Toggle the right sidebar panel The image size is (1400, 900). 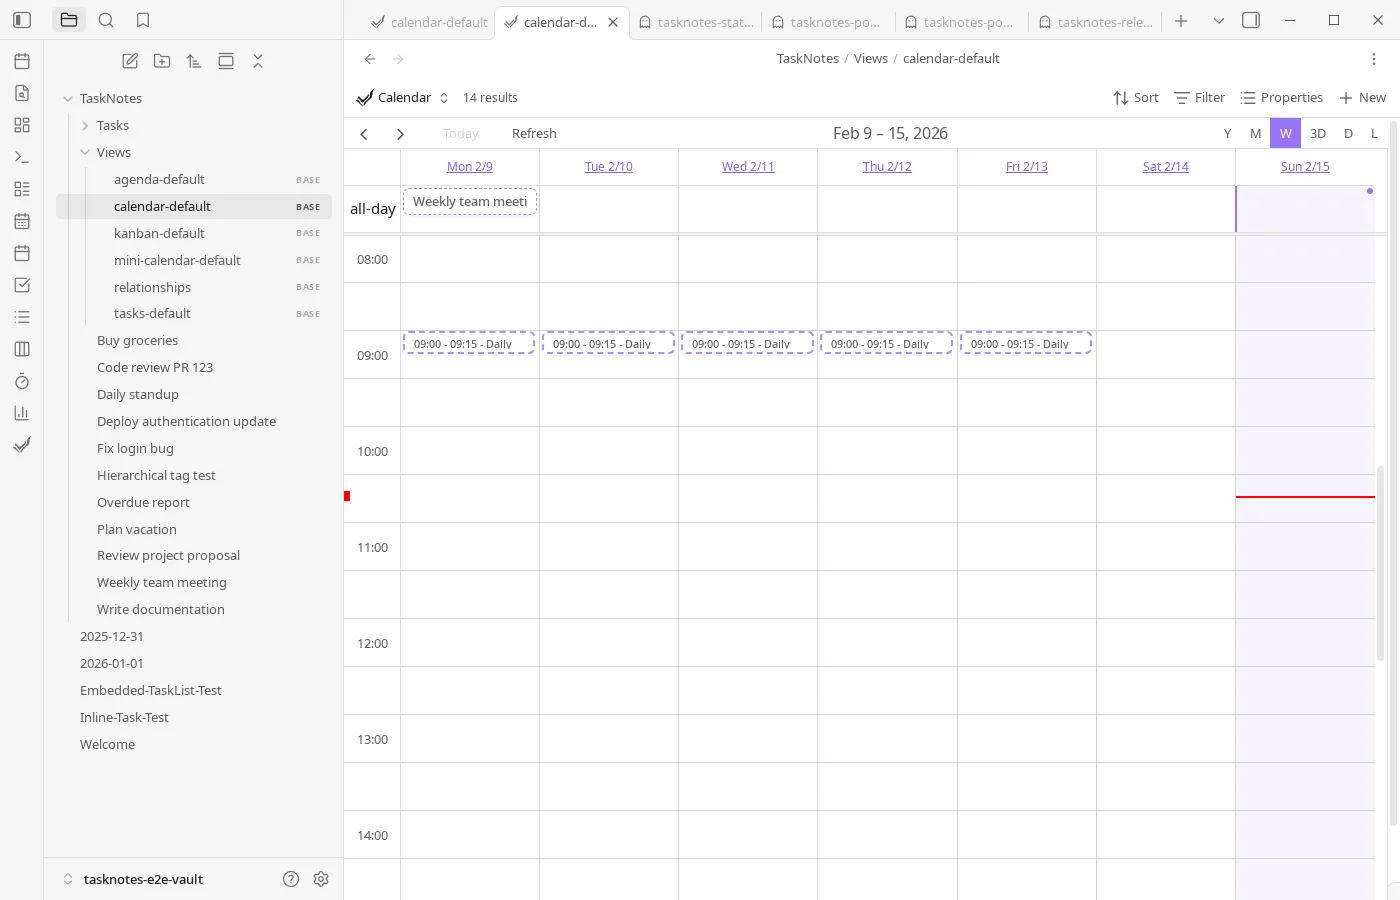(1251, 20)
